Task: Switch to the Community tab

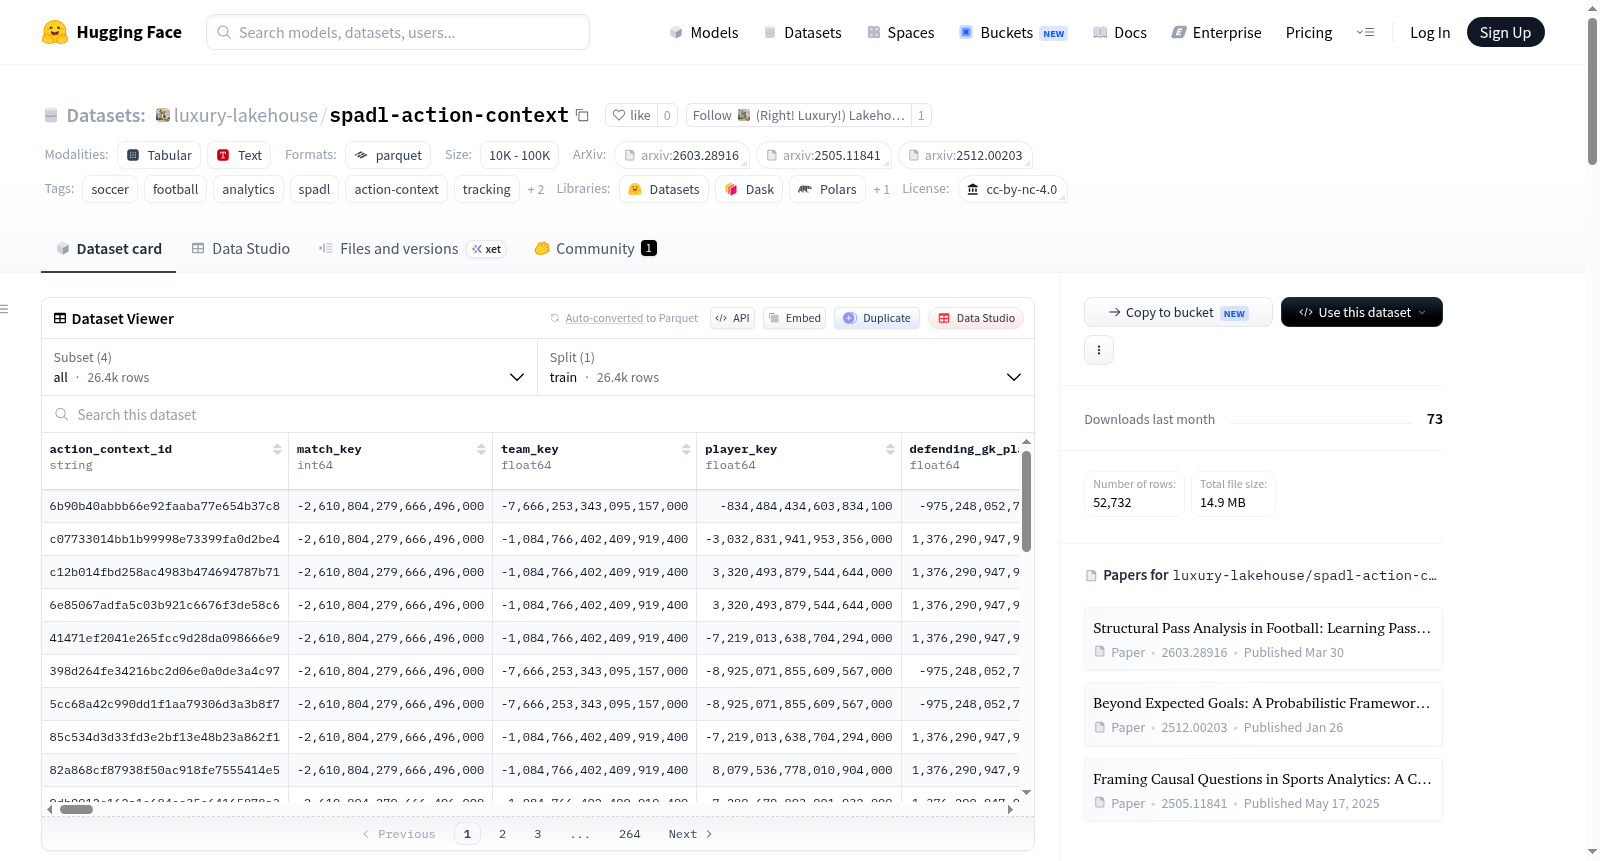Action: pos(596,249)
